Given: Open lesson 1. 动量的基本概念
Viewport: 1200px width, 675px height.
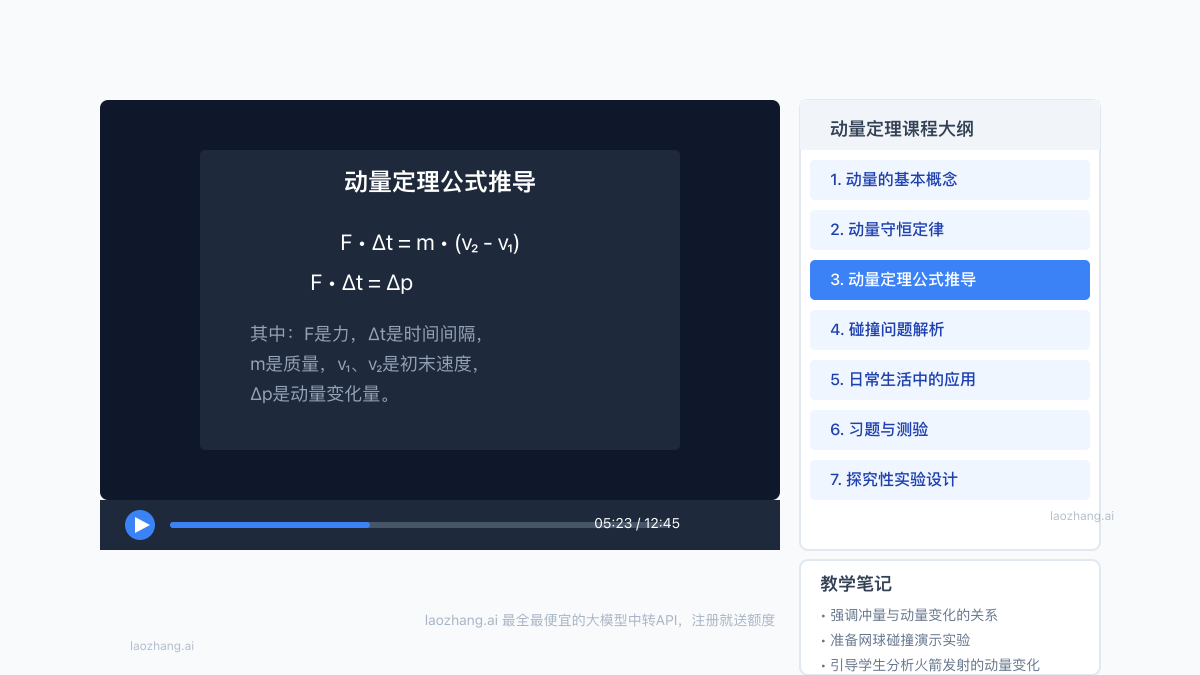Looking at the screenshot, I should pyautogui.click(x=950, y=180).
